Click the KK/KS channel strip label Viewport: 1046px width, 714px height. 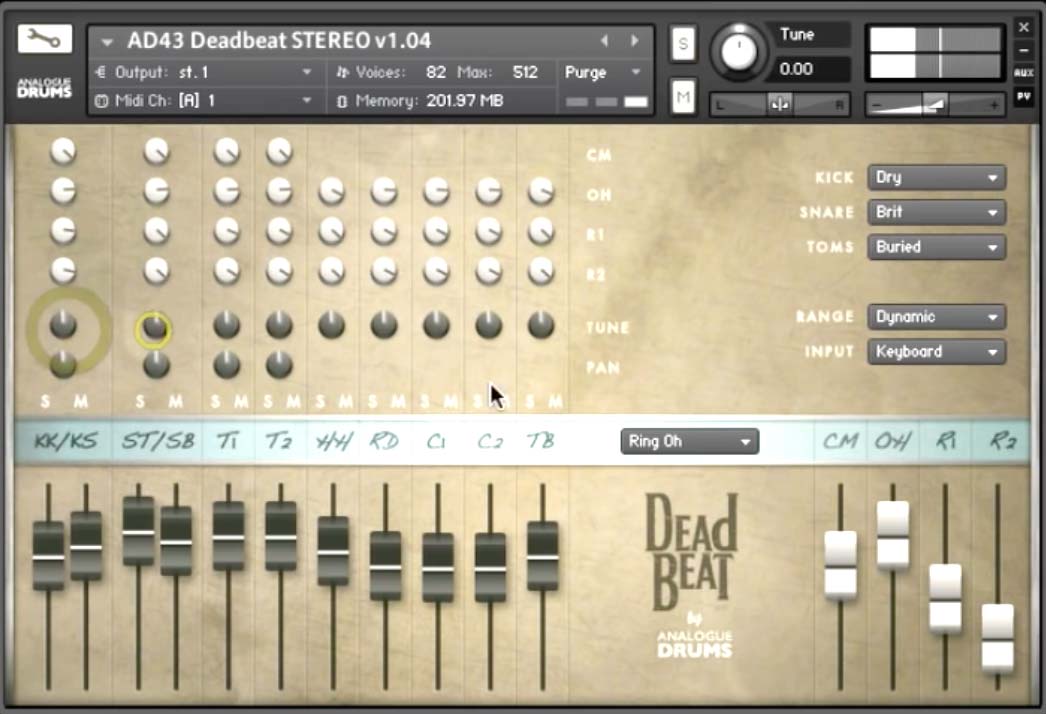65,441
